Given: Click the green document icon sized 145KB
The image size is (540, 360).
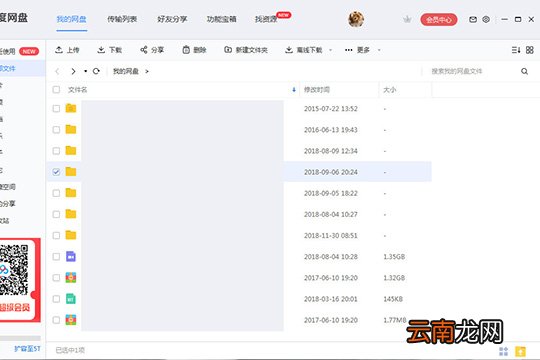Looking at the screenshot, I should click(71, 299).
